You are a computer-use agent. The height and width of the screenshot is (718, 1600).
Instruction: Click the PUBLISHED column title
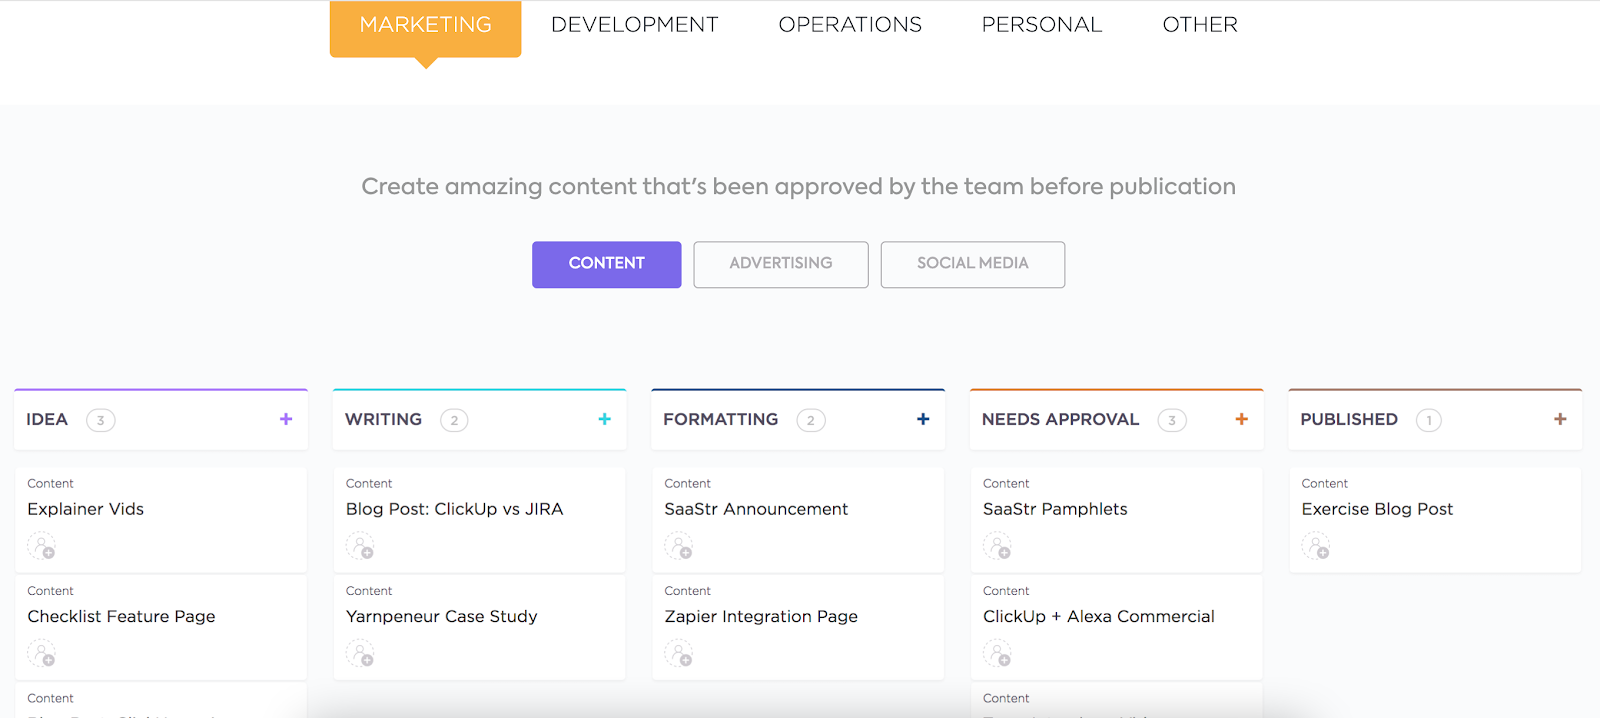[1349, 419]
